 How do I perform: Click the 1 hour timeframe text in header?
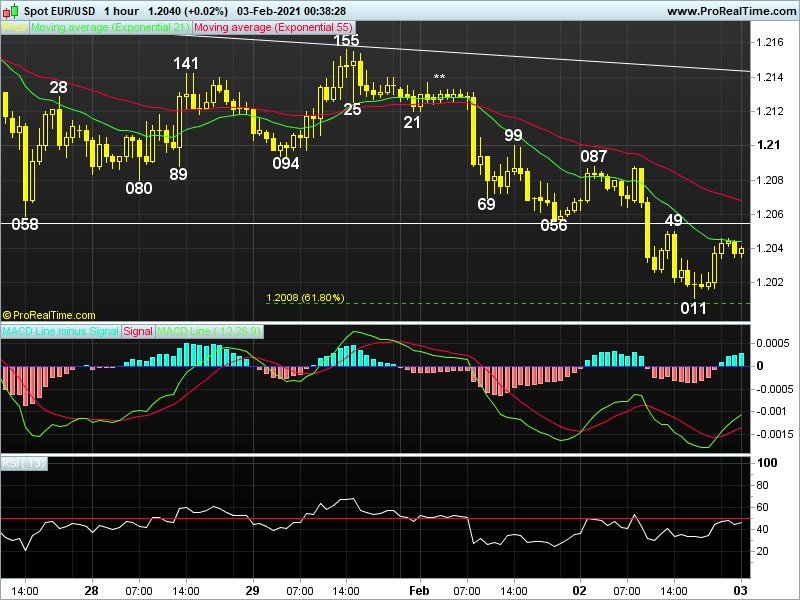[121, 10]
